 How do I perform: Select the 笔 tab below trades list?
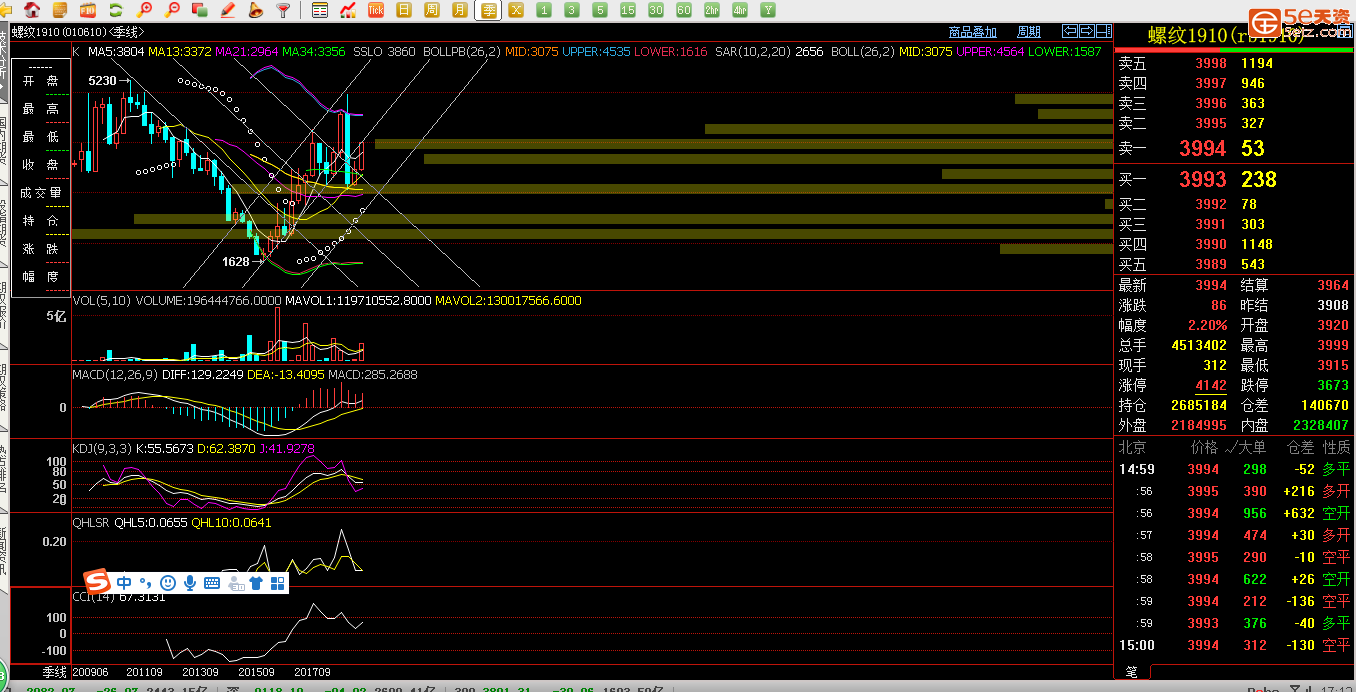point(1132,672)
